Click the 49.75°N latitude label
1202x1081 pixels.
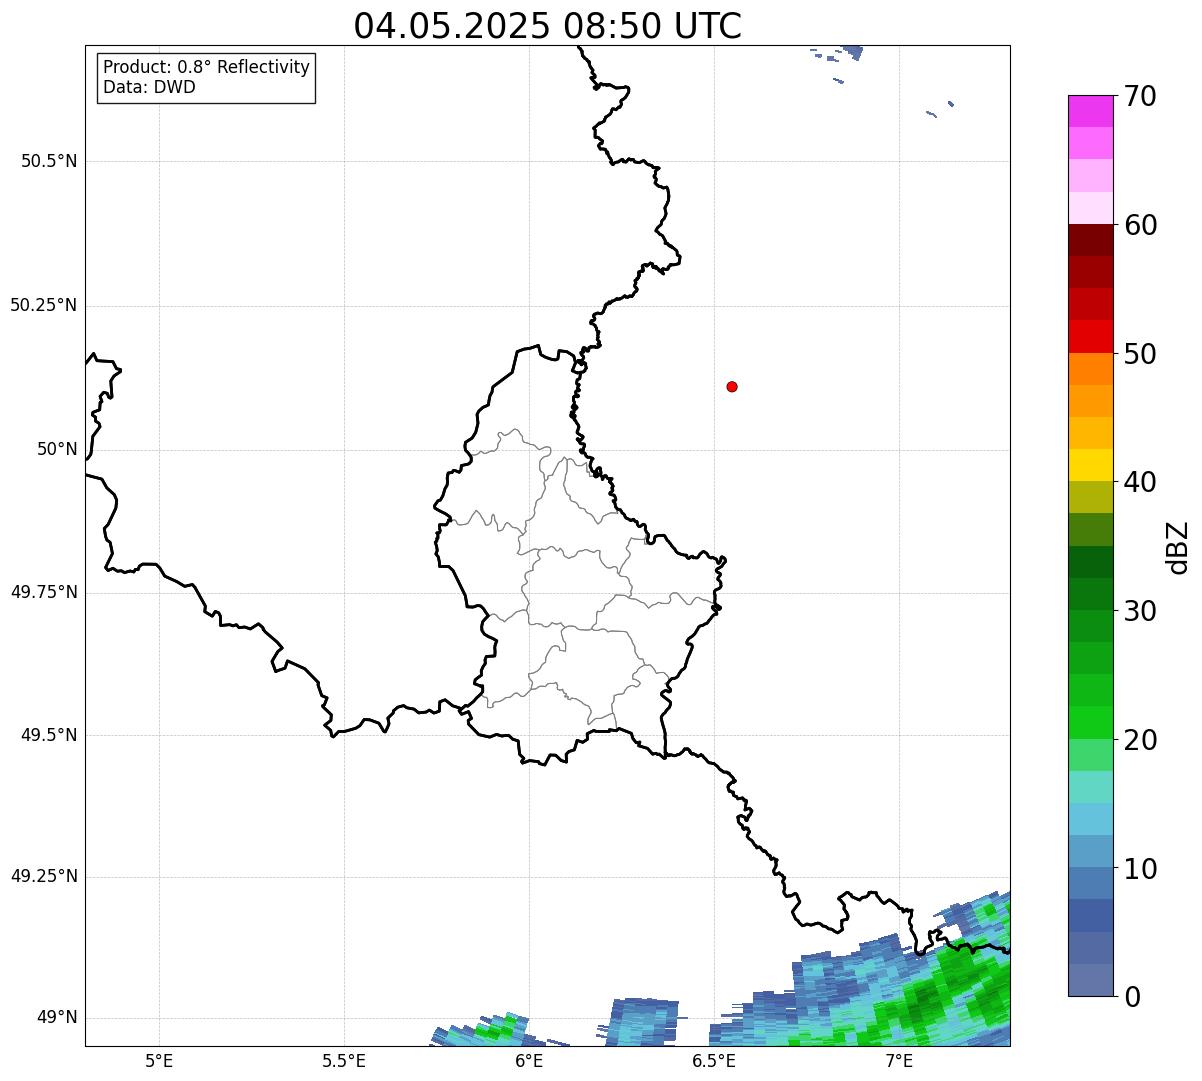point(44,592)
